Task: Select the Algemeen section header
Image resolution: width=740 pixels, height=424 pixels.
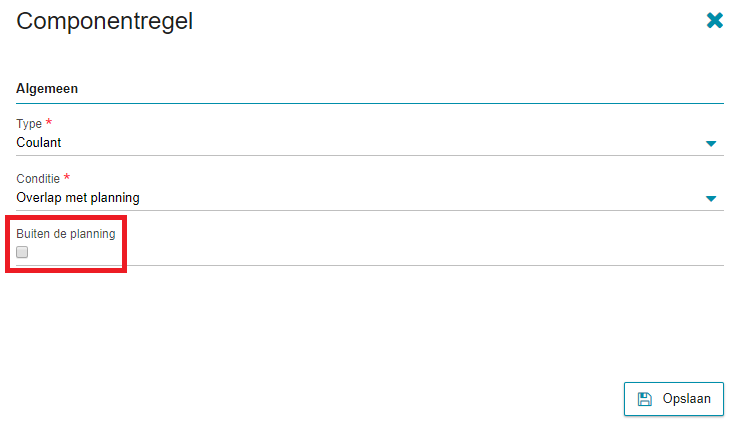Action: pos(47,89)
